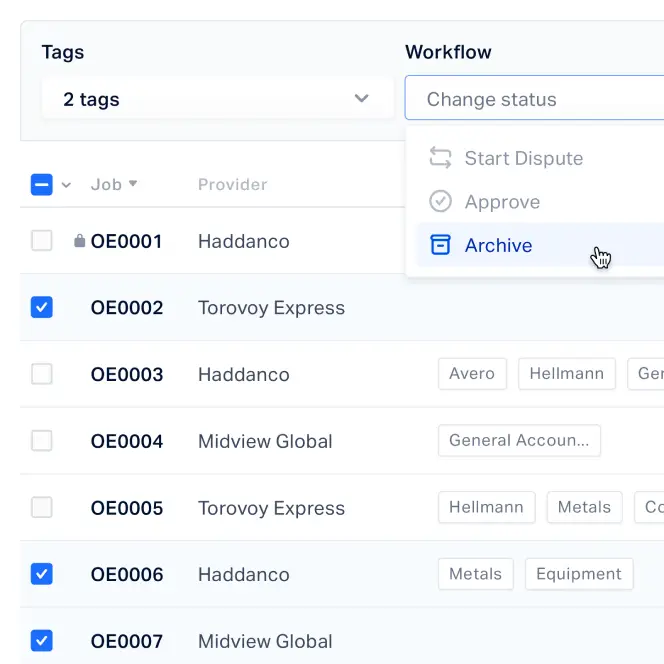Click the Metals tag on OE0006
Image resolution: width=664 pixels, height=664 pixels.
coord(476,574)
